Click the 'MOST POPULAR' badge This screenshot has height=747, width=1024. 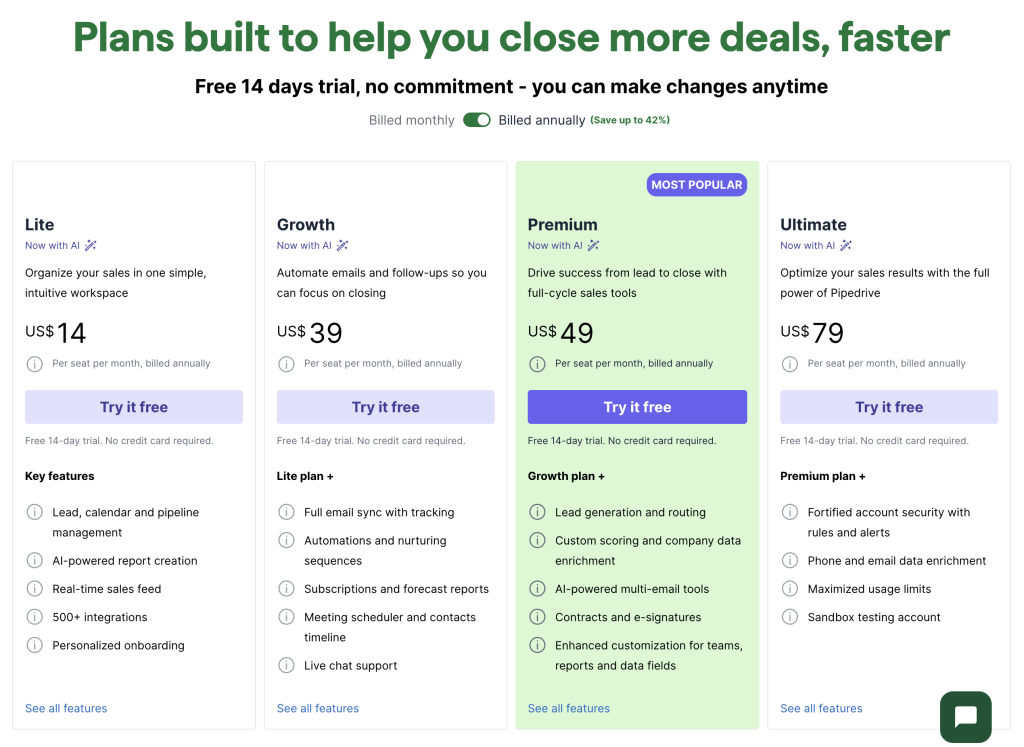[697, 184]
